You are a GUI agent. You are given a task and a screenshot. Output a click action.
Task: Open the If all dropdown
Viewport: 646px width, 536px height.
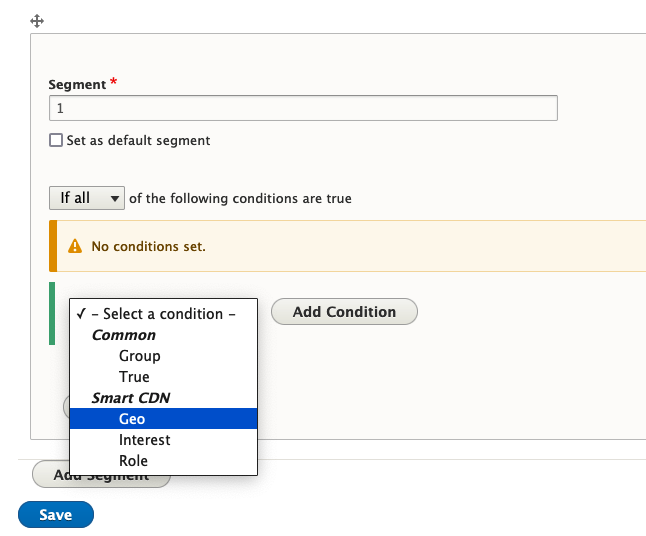click(x=86, y=198)
